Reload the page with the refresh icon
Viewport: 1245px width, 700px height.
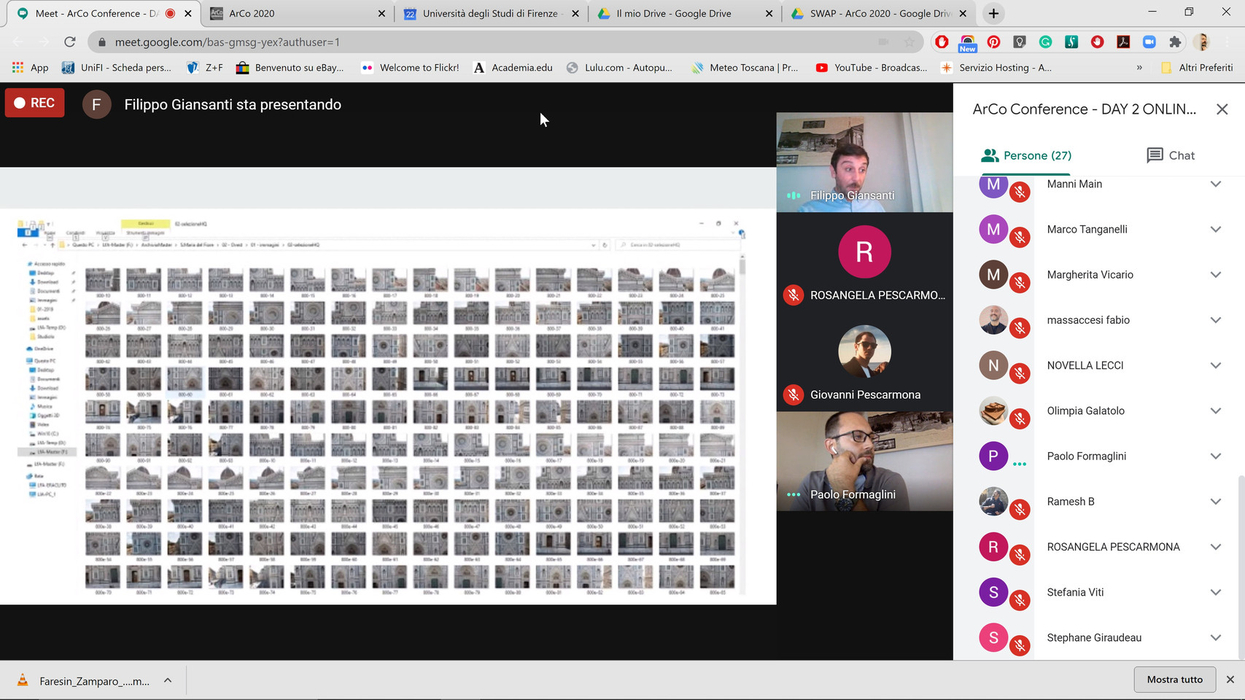click(x=69, y=42)
